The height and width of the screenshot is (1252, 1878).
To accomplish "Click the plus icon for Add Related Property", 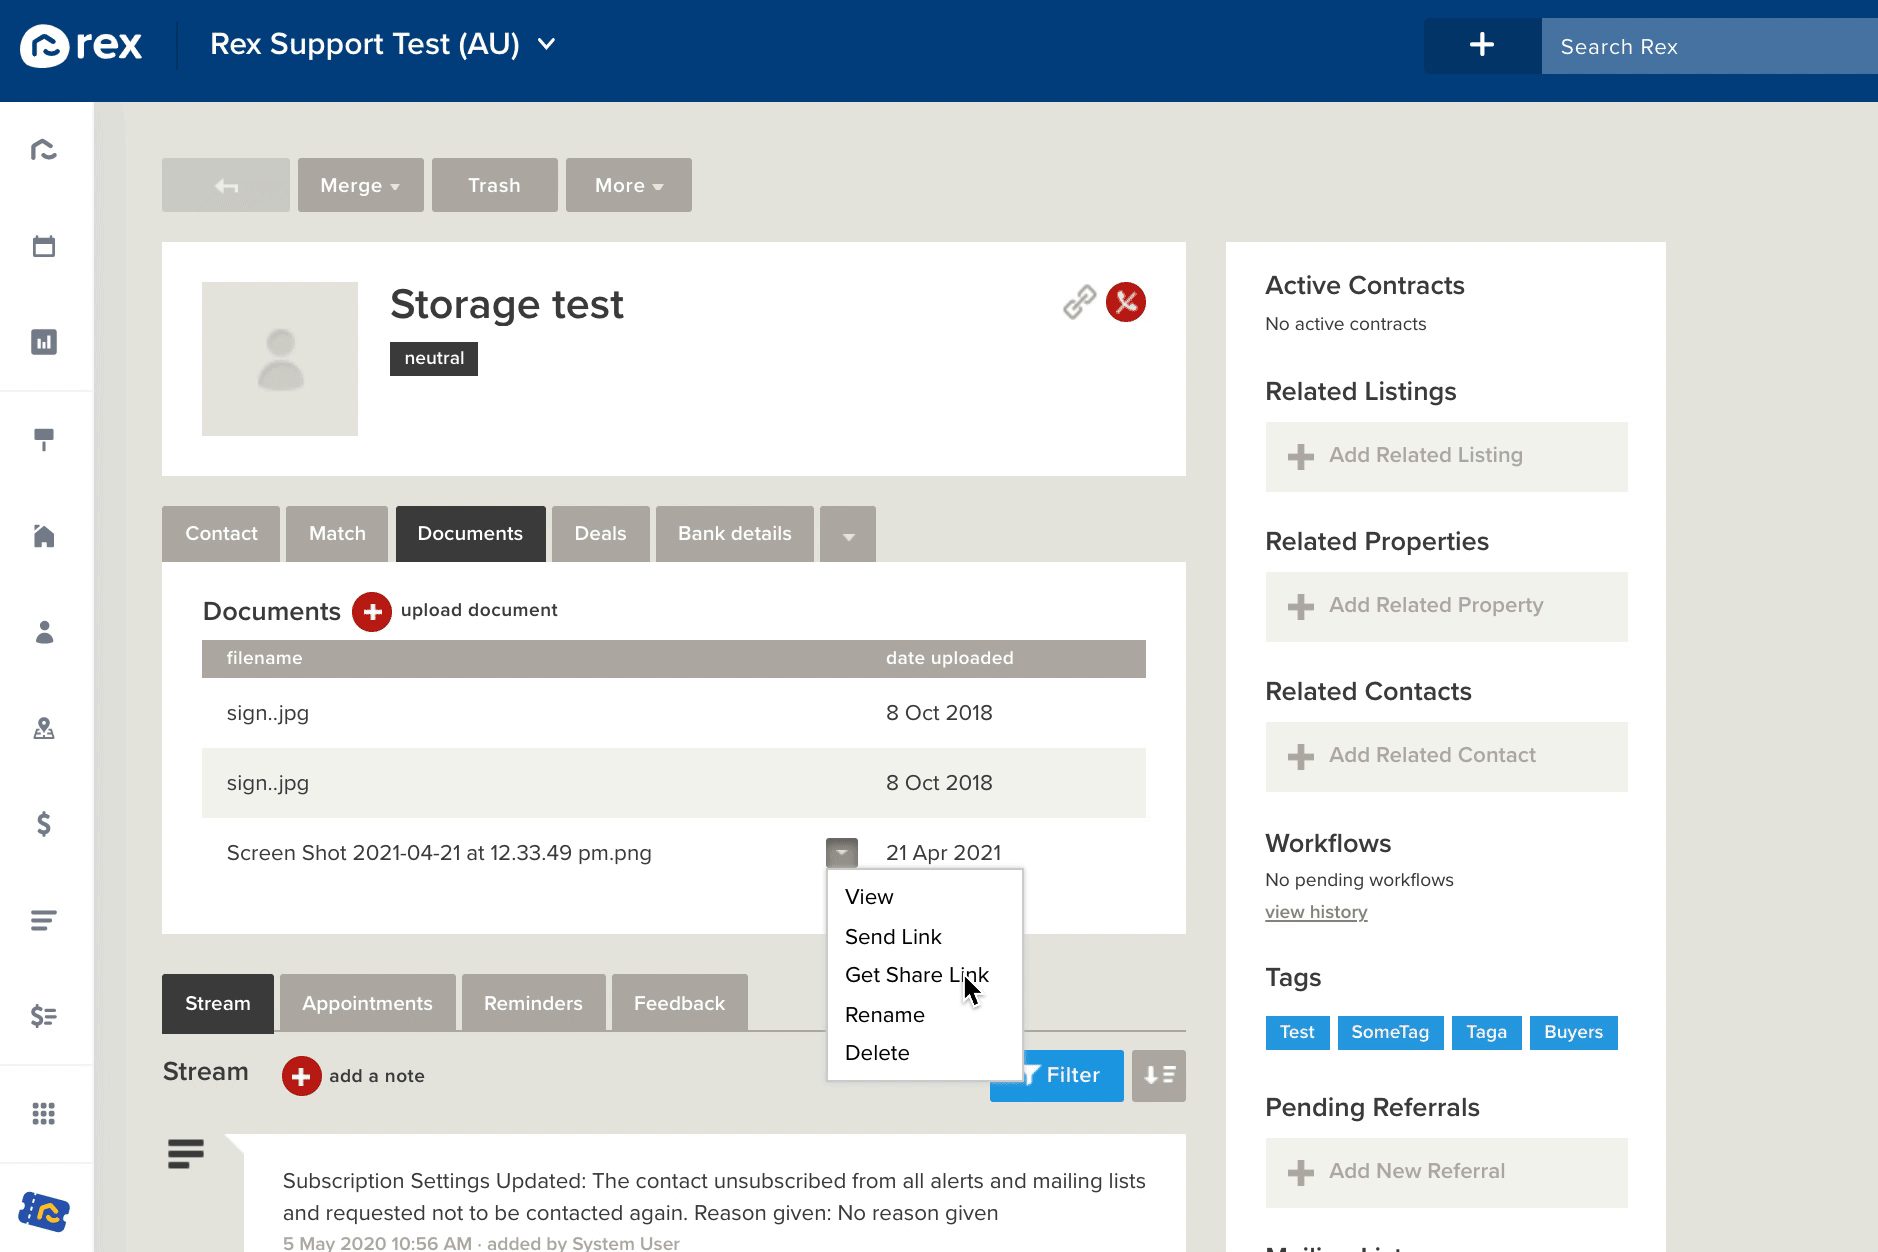I will point(1301,606).
